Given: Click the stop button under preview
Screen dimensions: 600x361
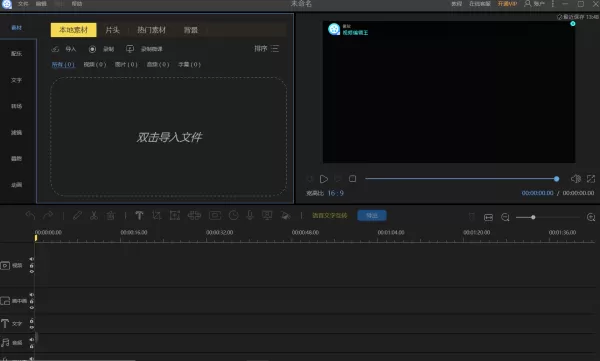Looking at the screenshot, I should click(352, 179).
